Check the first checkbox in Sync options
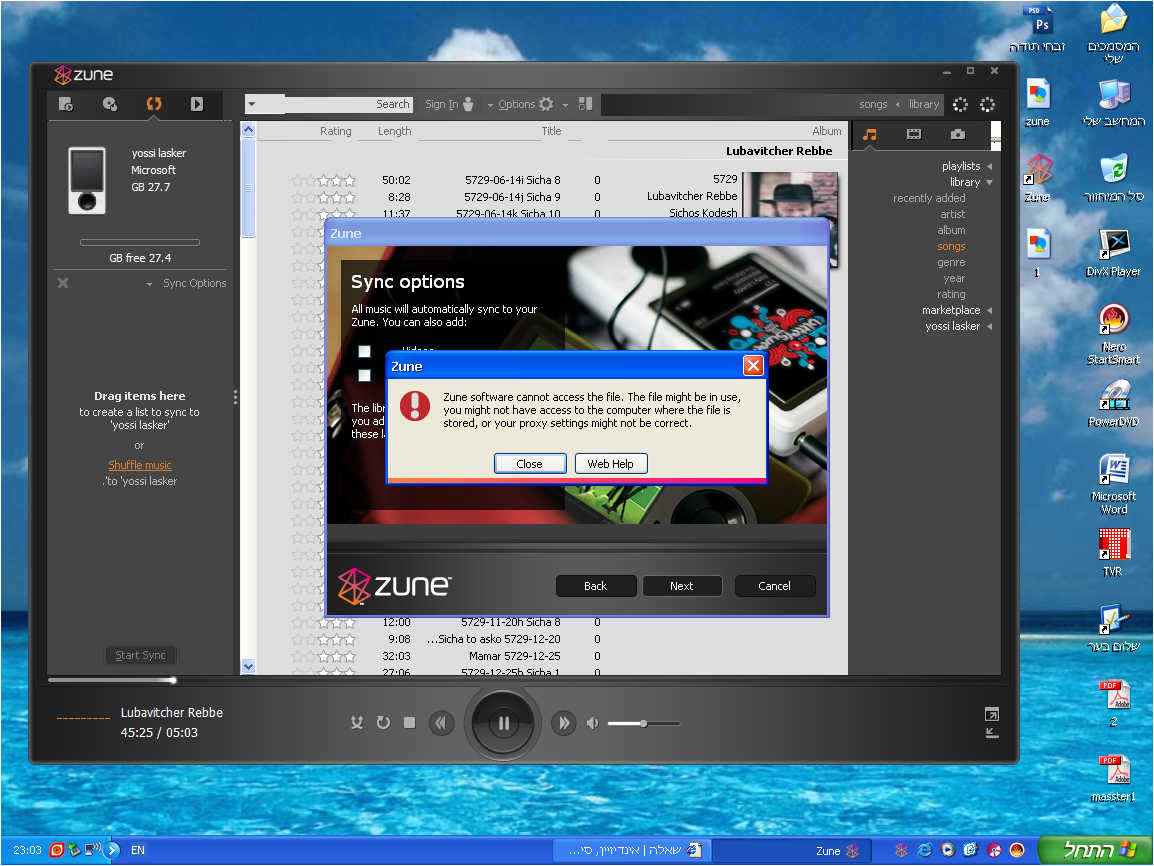The height and width of the screenshot is (866, 1154). [x=365, y=351]
